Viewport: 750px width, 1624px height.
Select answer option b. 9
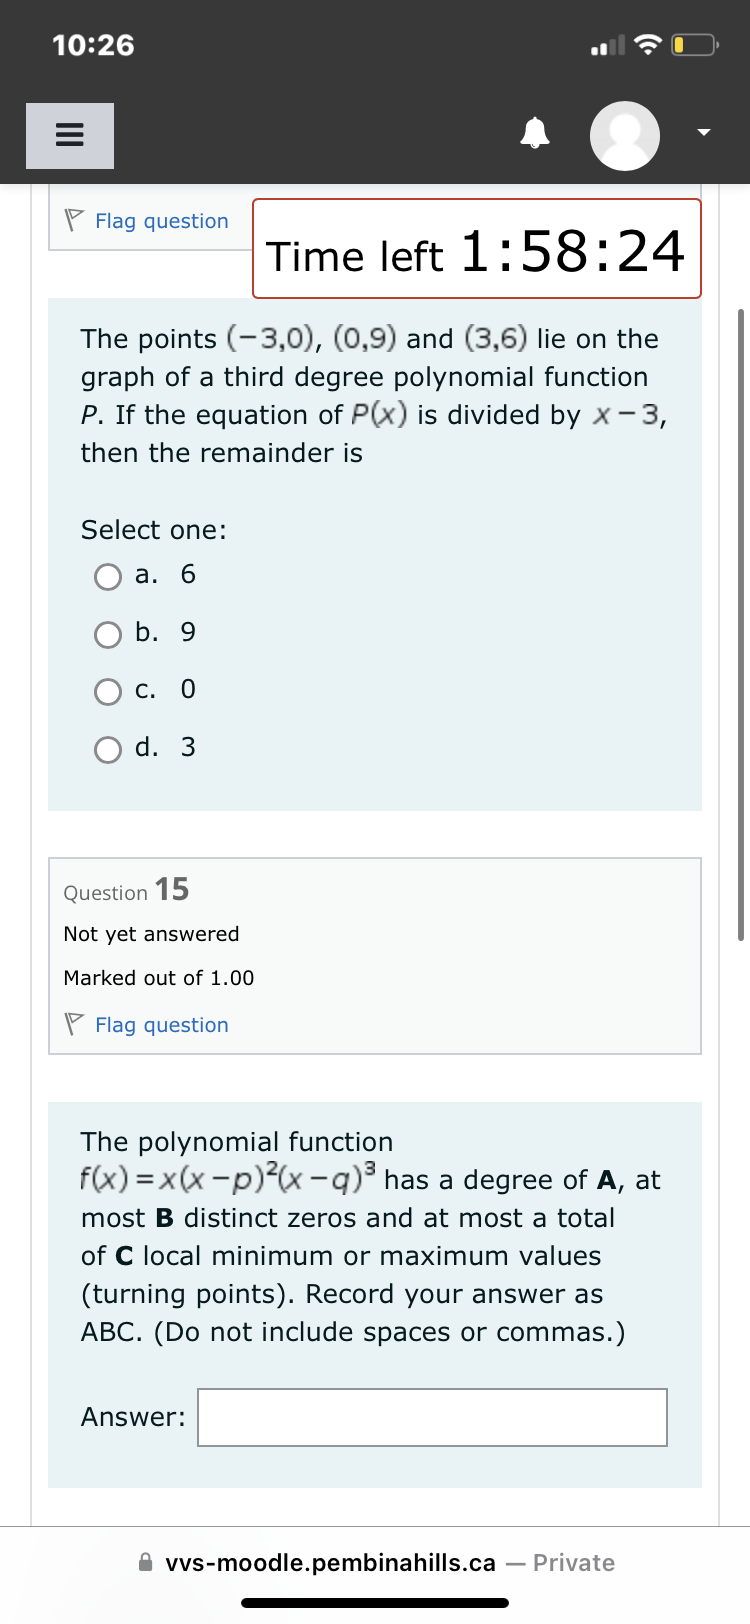(107, 634)
